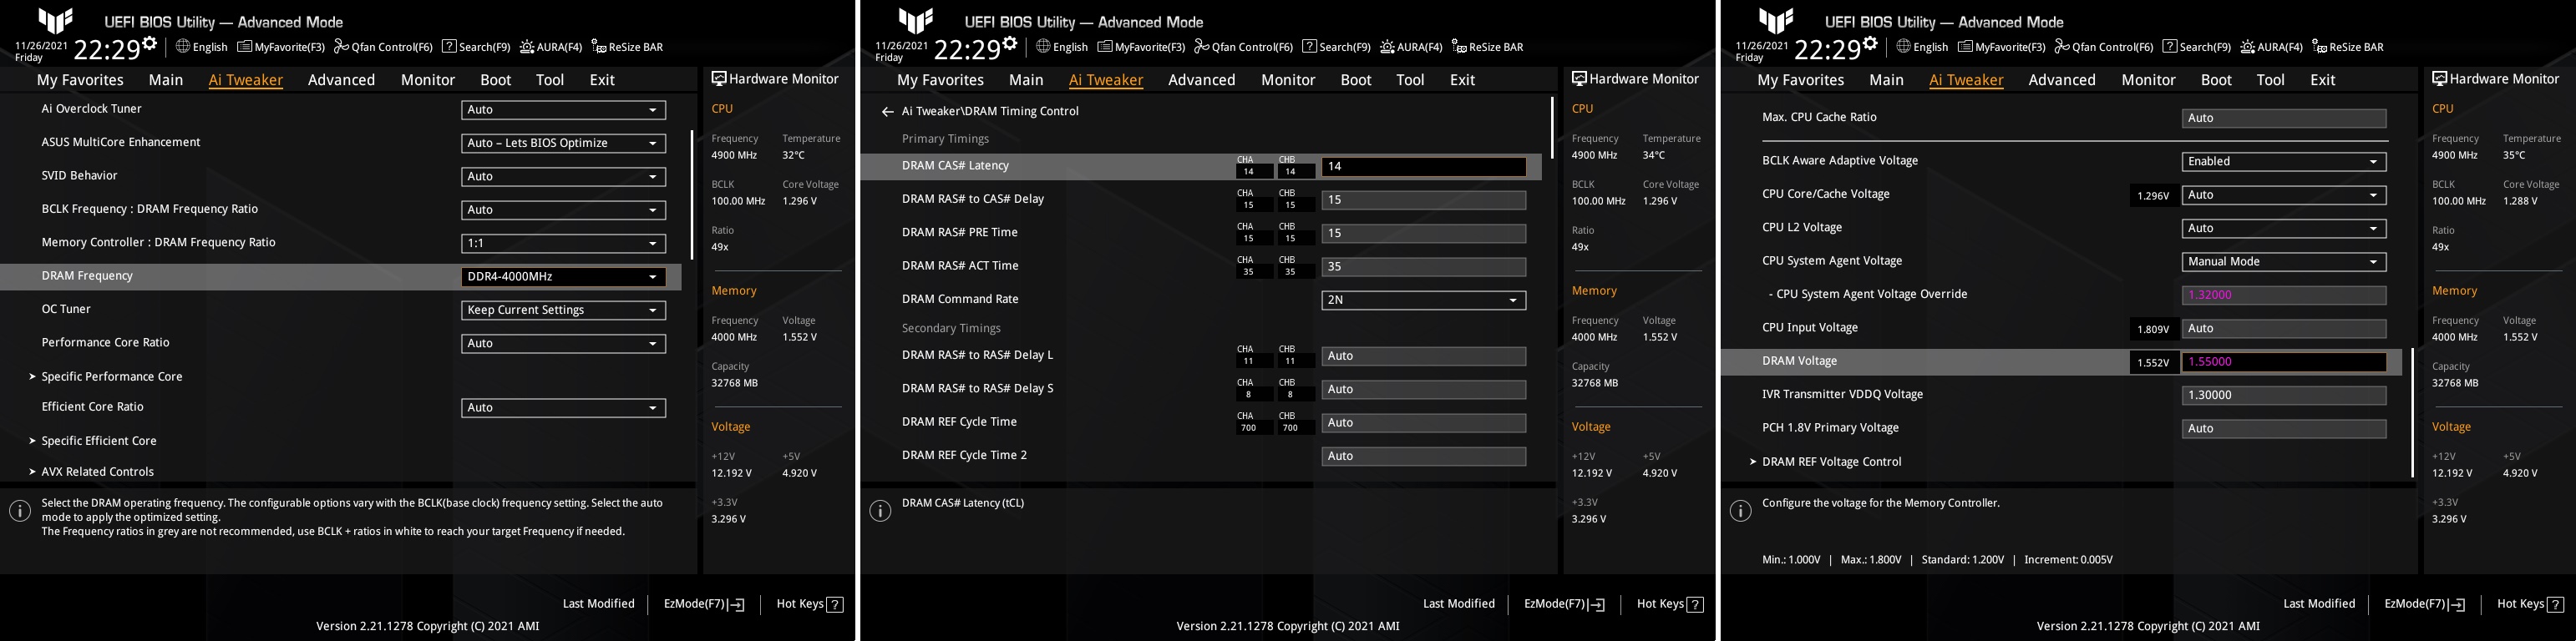The height and width of the screenshot is (641, 2576).
Task: Click the clock settings gear in the right BIOS panel
Action: tap(1869, 44)
